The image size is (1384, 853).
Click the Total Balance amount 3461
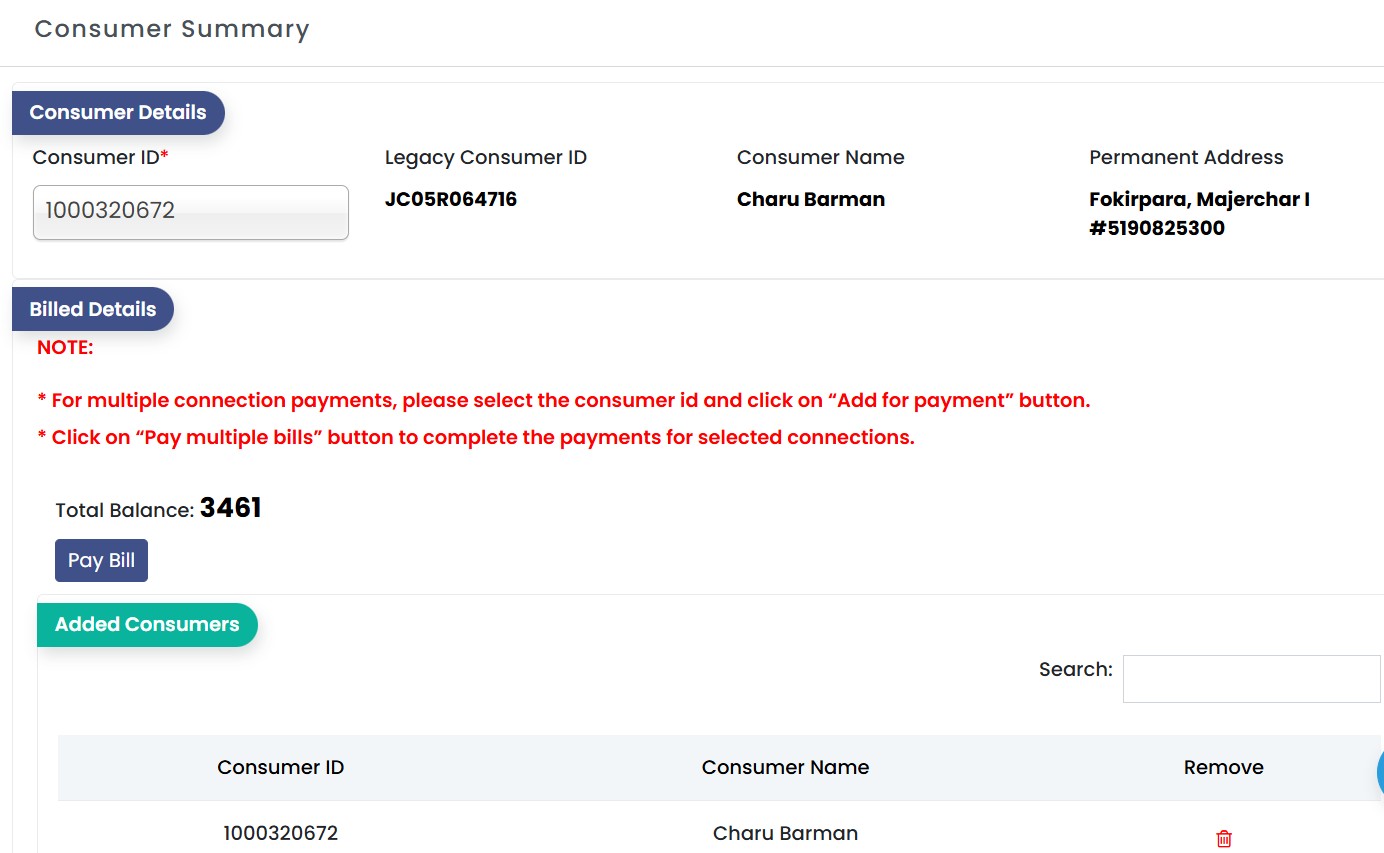tap(230, 508)
